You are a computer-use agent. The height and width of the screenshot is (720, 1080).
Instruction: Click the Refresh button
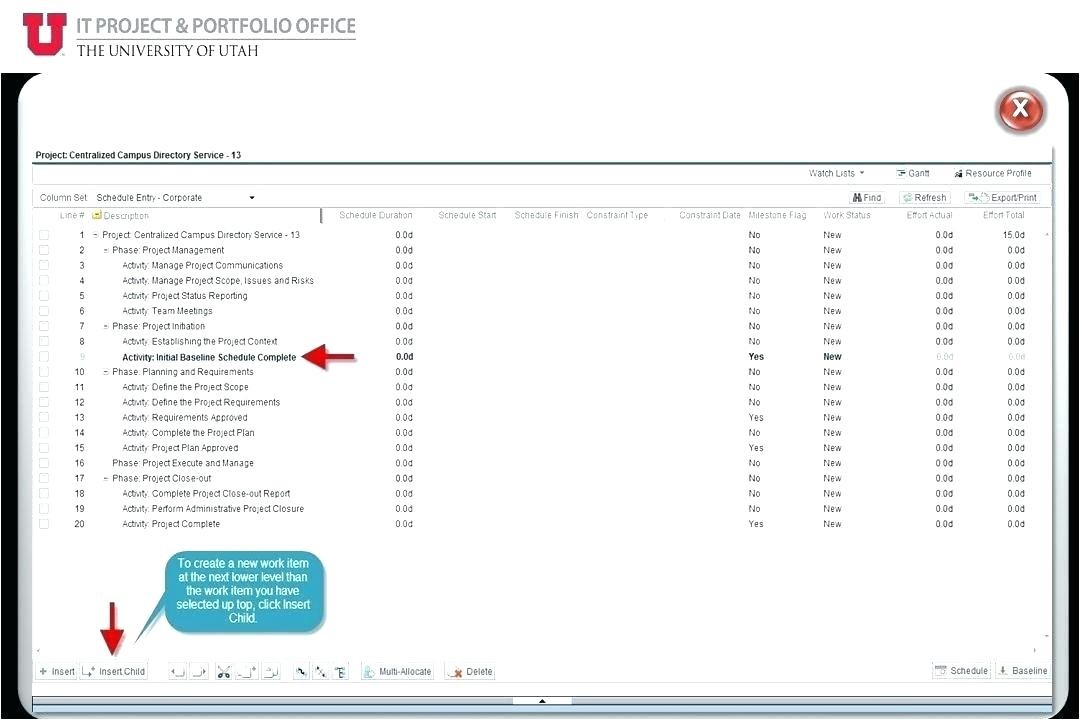(924, 198)
